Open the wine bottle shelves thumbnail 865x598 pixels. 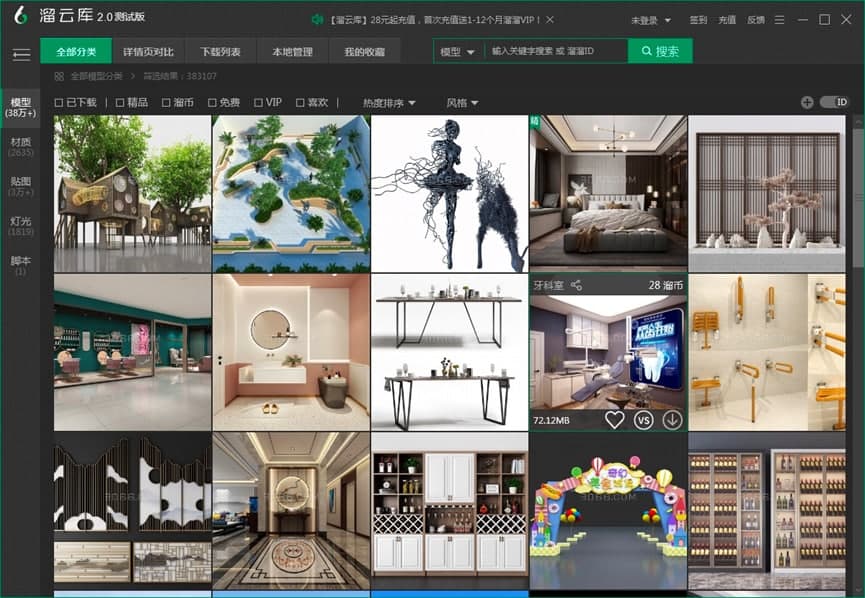[767, 511]
